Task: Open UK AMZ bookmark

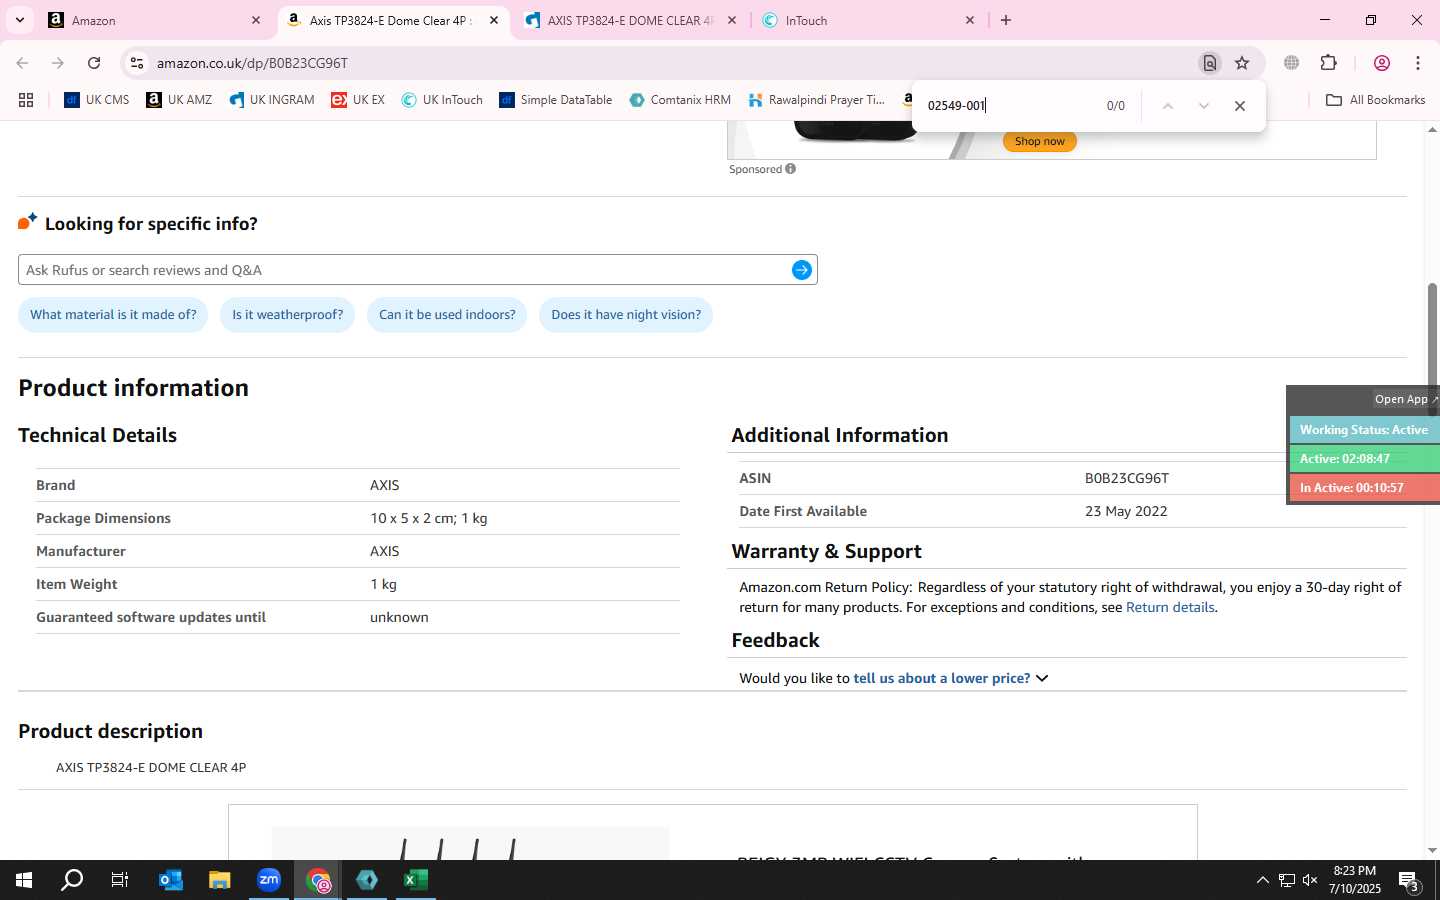Action: (179, 100)
